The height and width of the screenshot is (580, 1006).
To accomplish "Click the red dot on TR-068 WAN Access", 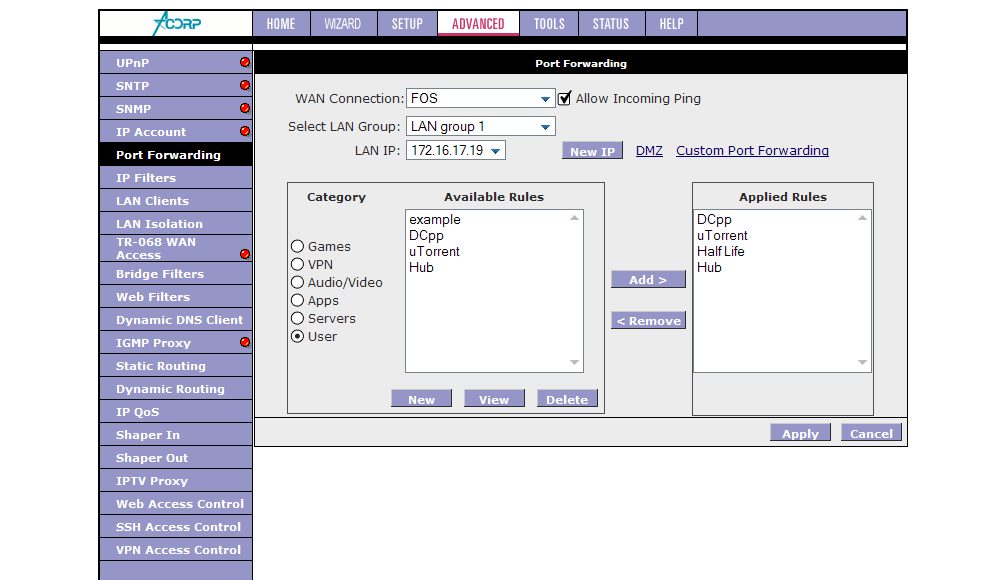I will (244, 254).
